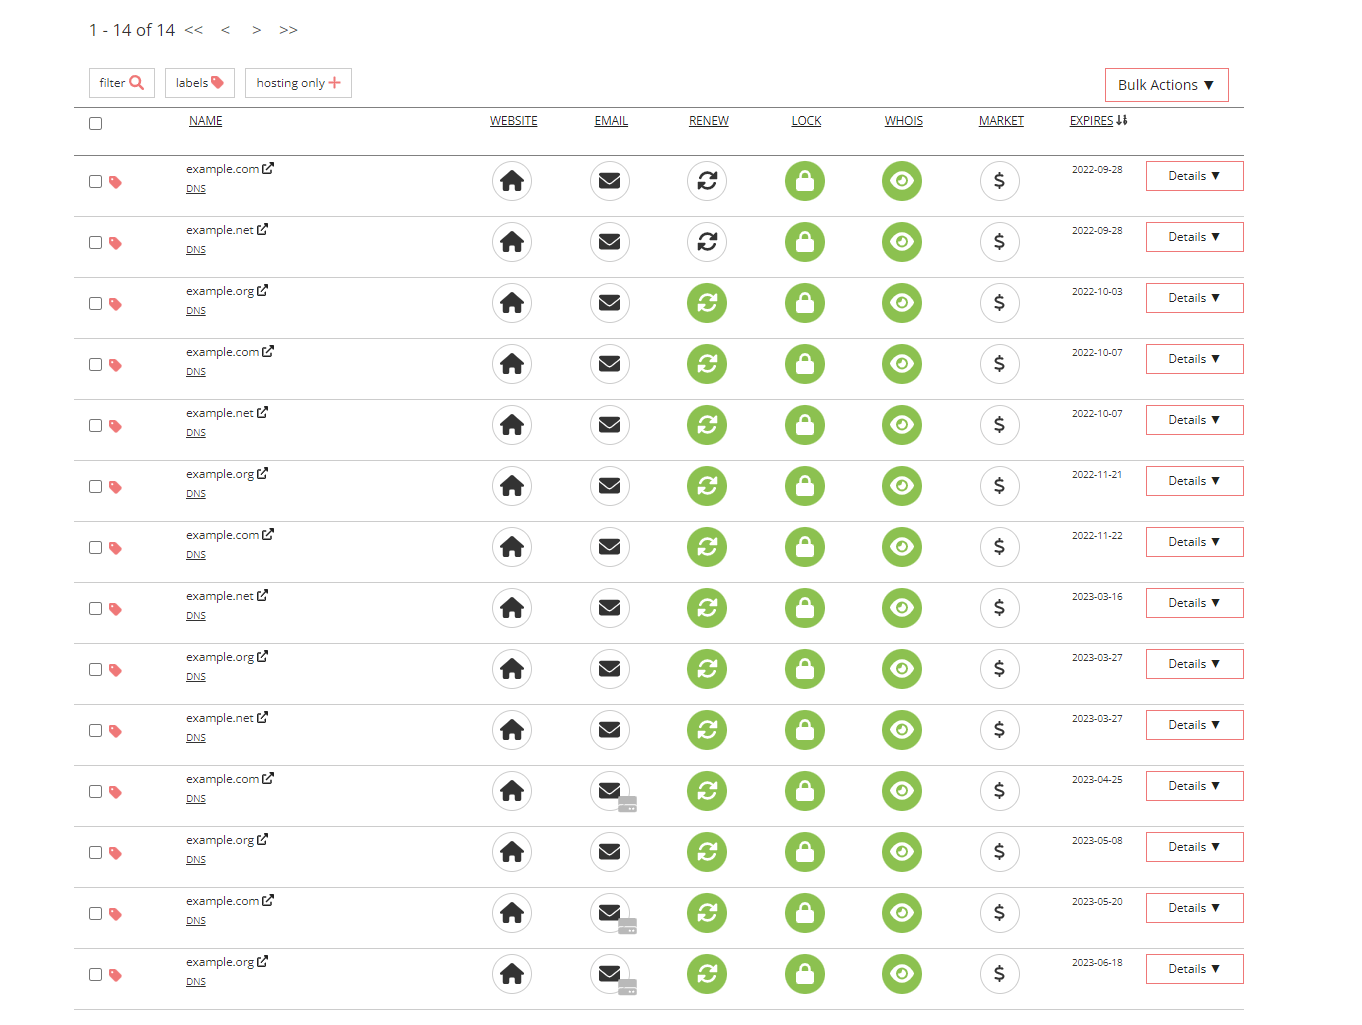Open WHOIS via the eye icon for example.net
The width and height of the screenshot is (1362, 1025).
click(x=901, y=242)
